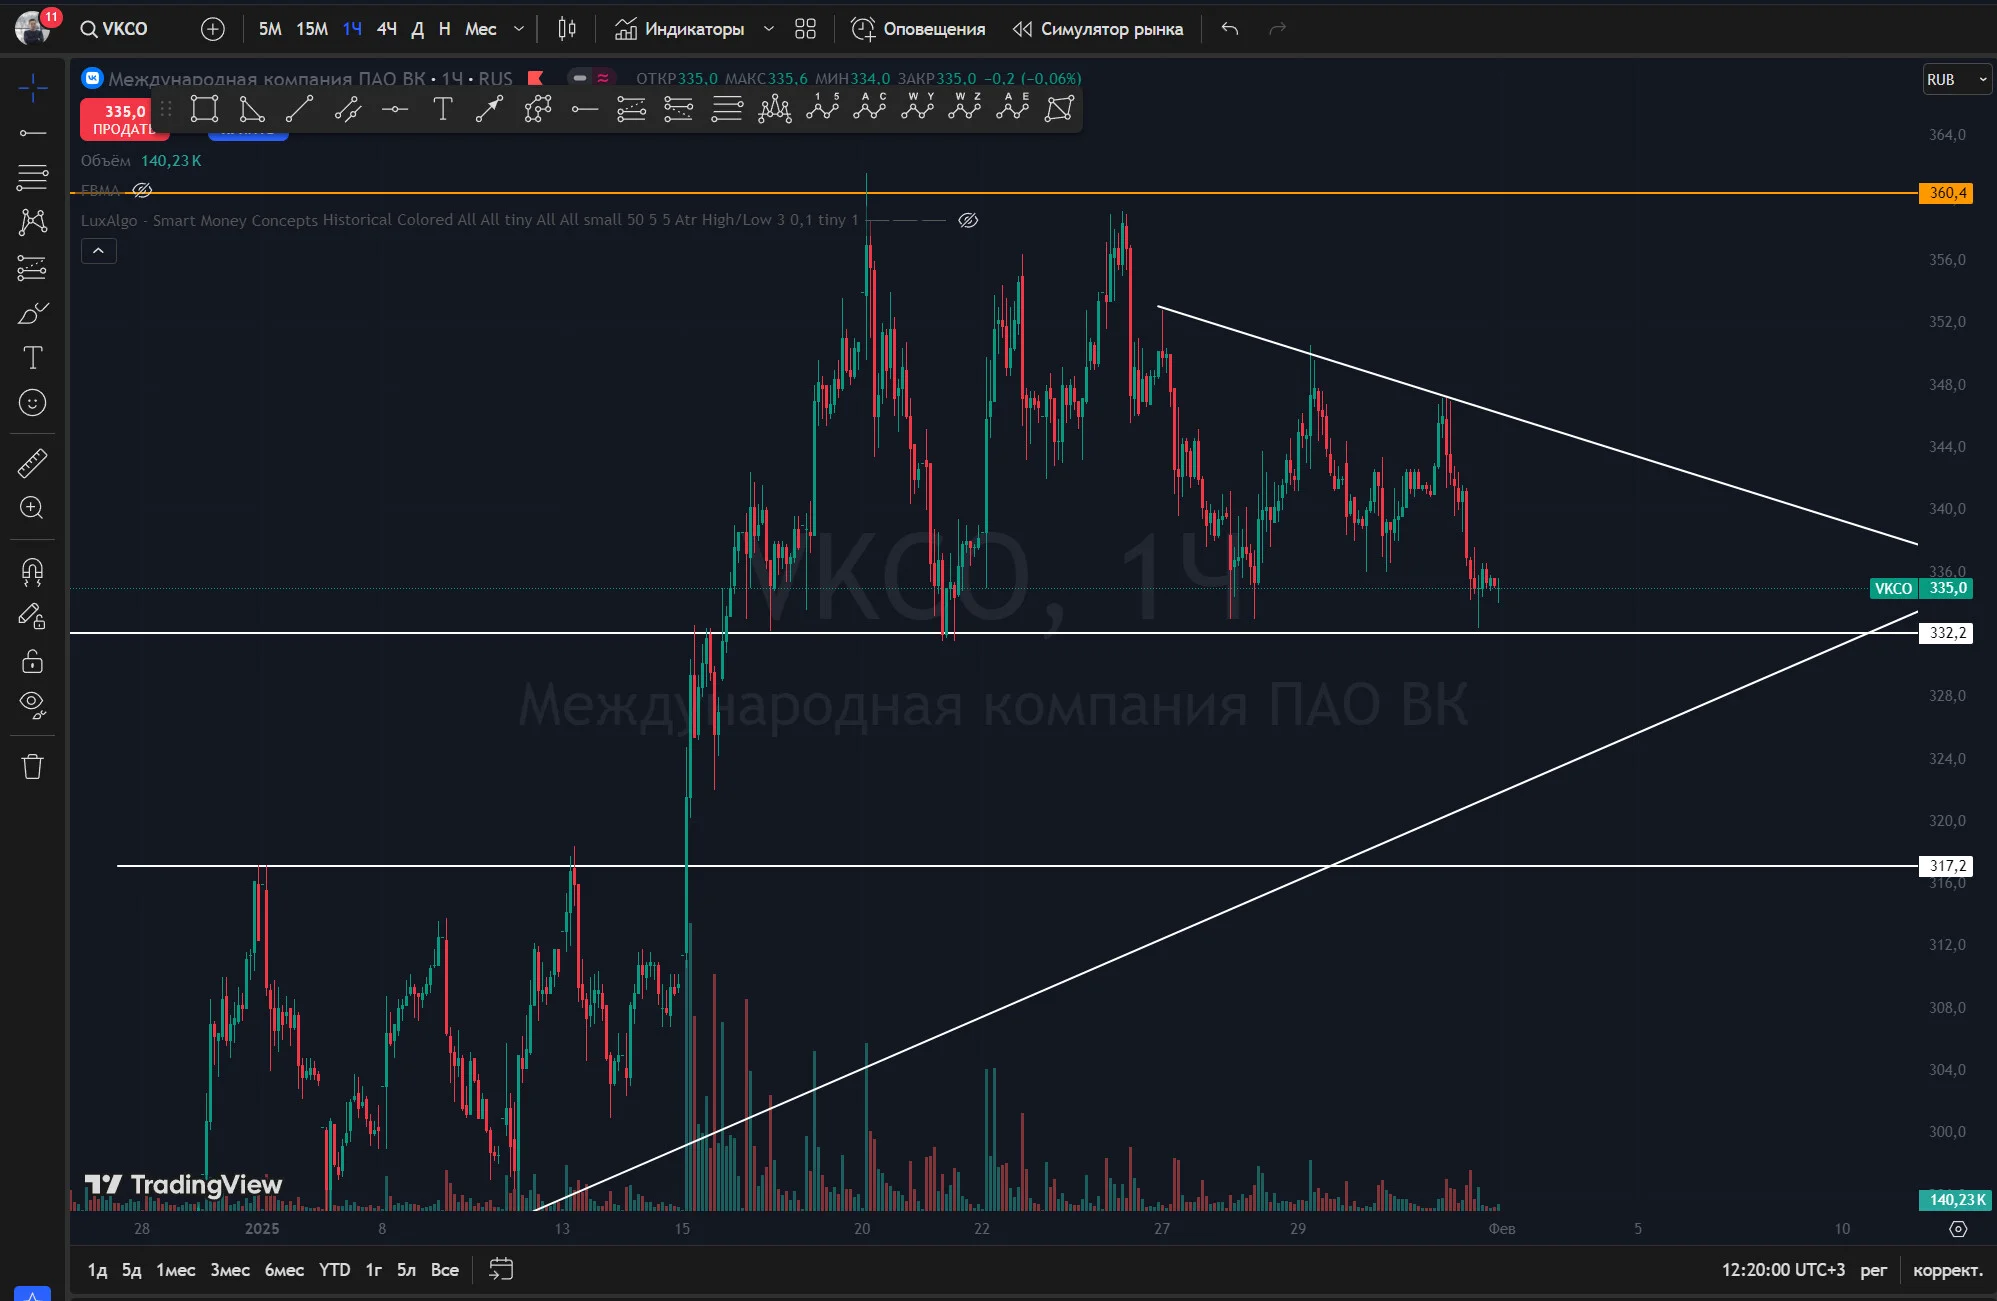Viewport: 1997px width, 1301px height.
Task: Toggle lock all drawings
Action: 33,661
